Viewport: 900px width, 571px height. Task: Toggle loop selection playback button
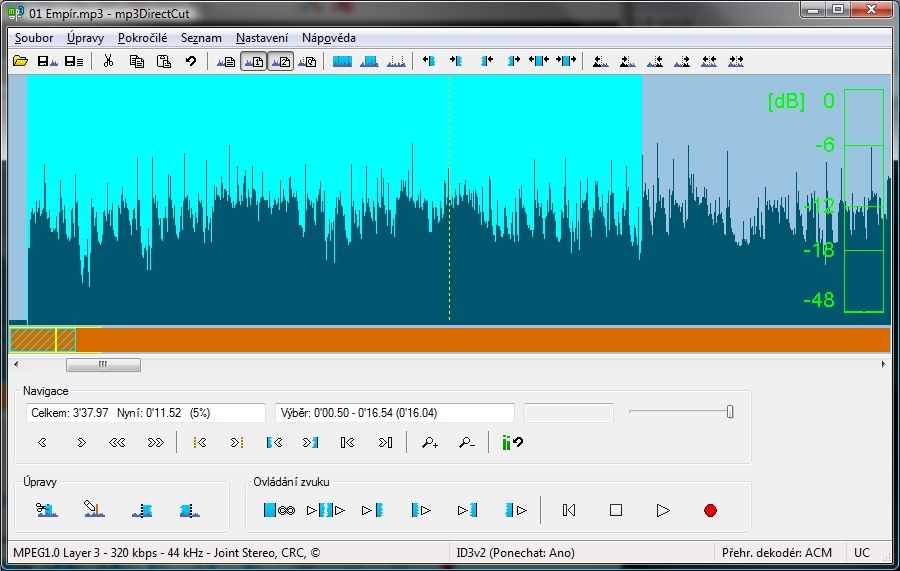point(279,510)
